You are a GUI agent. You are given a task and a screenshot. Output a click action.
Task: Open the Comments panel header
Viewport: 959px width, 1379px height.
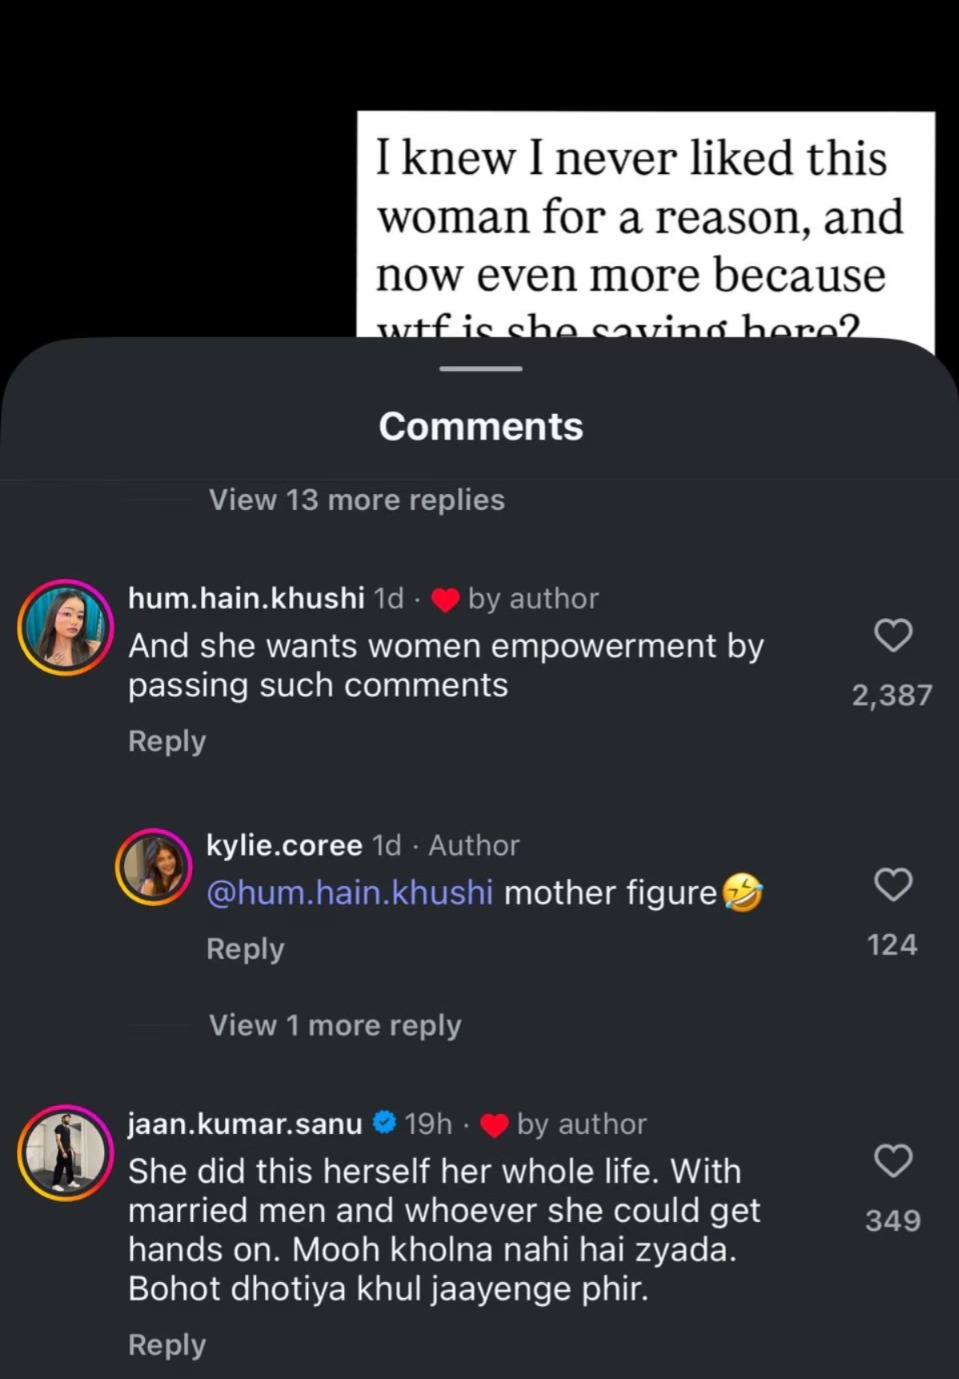480,426
